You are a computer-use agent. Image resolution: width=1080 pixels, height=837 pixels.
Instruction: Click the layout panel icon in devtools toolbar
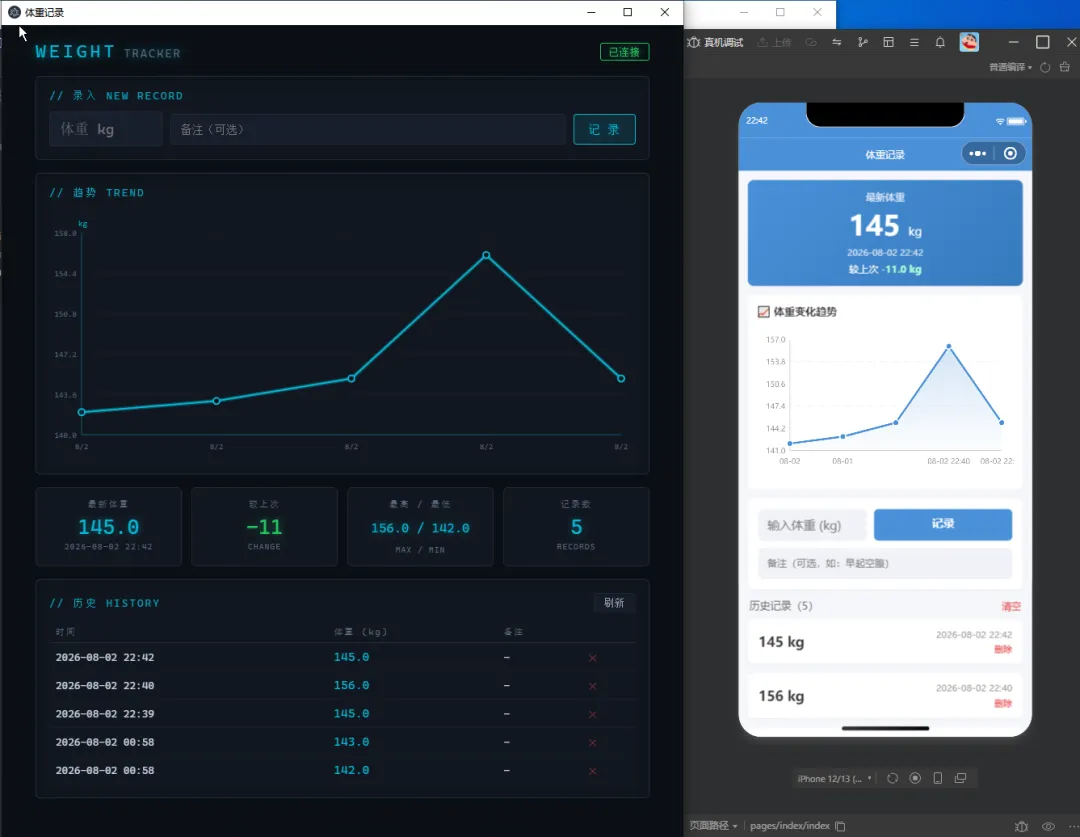click(x=889, y=43)
